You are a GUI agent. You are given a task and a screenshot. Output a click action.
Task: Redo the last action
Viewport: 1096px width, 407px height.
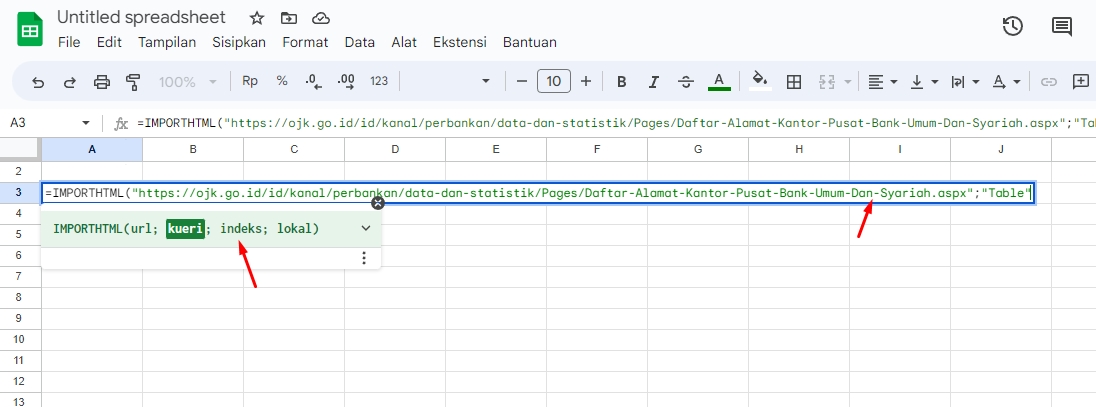70,82
